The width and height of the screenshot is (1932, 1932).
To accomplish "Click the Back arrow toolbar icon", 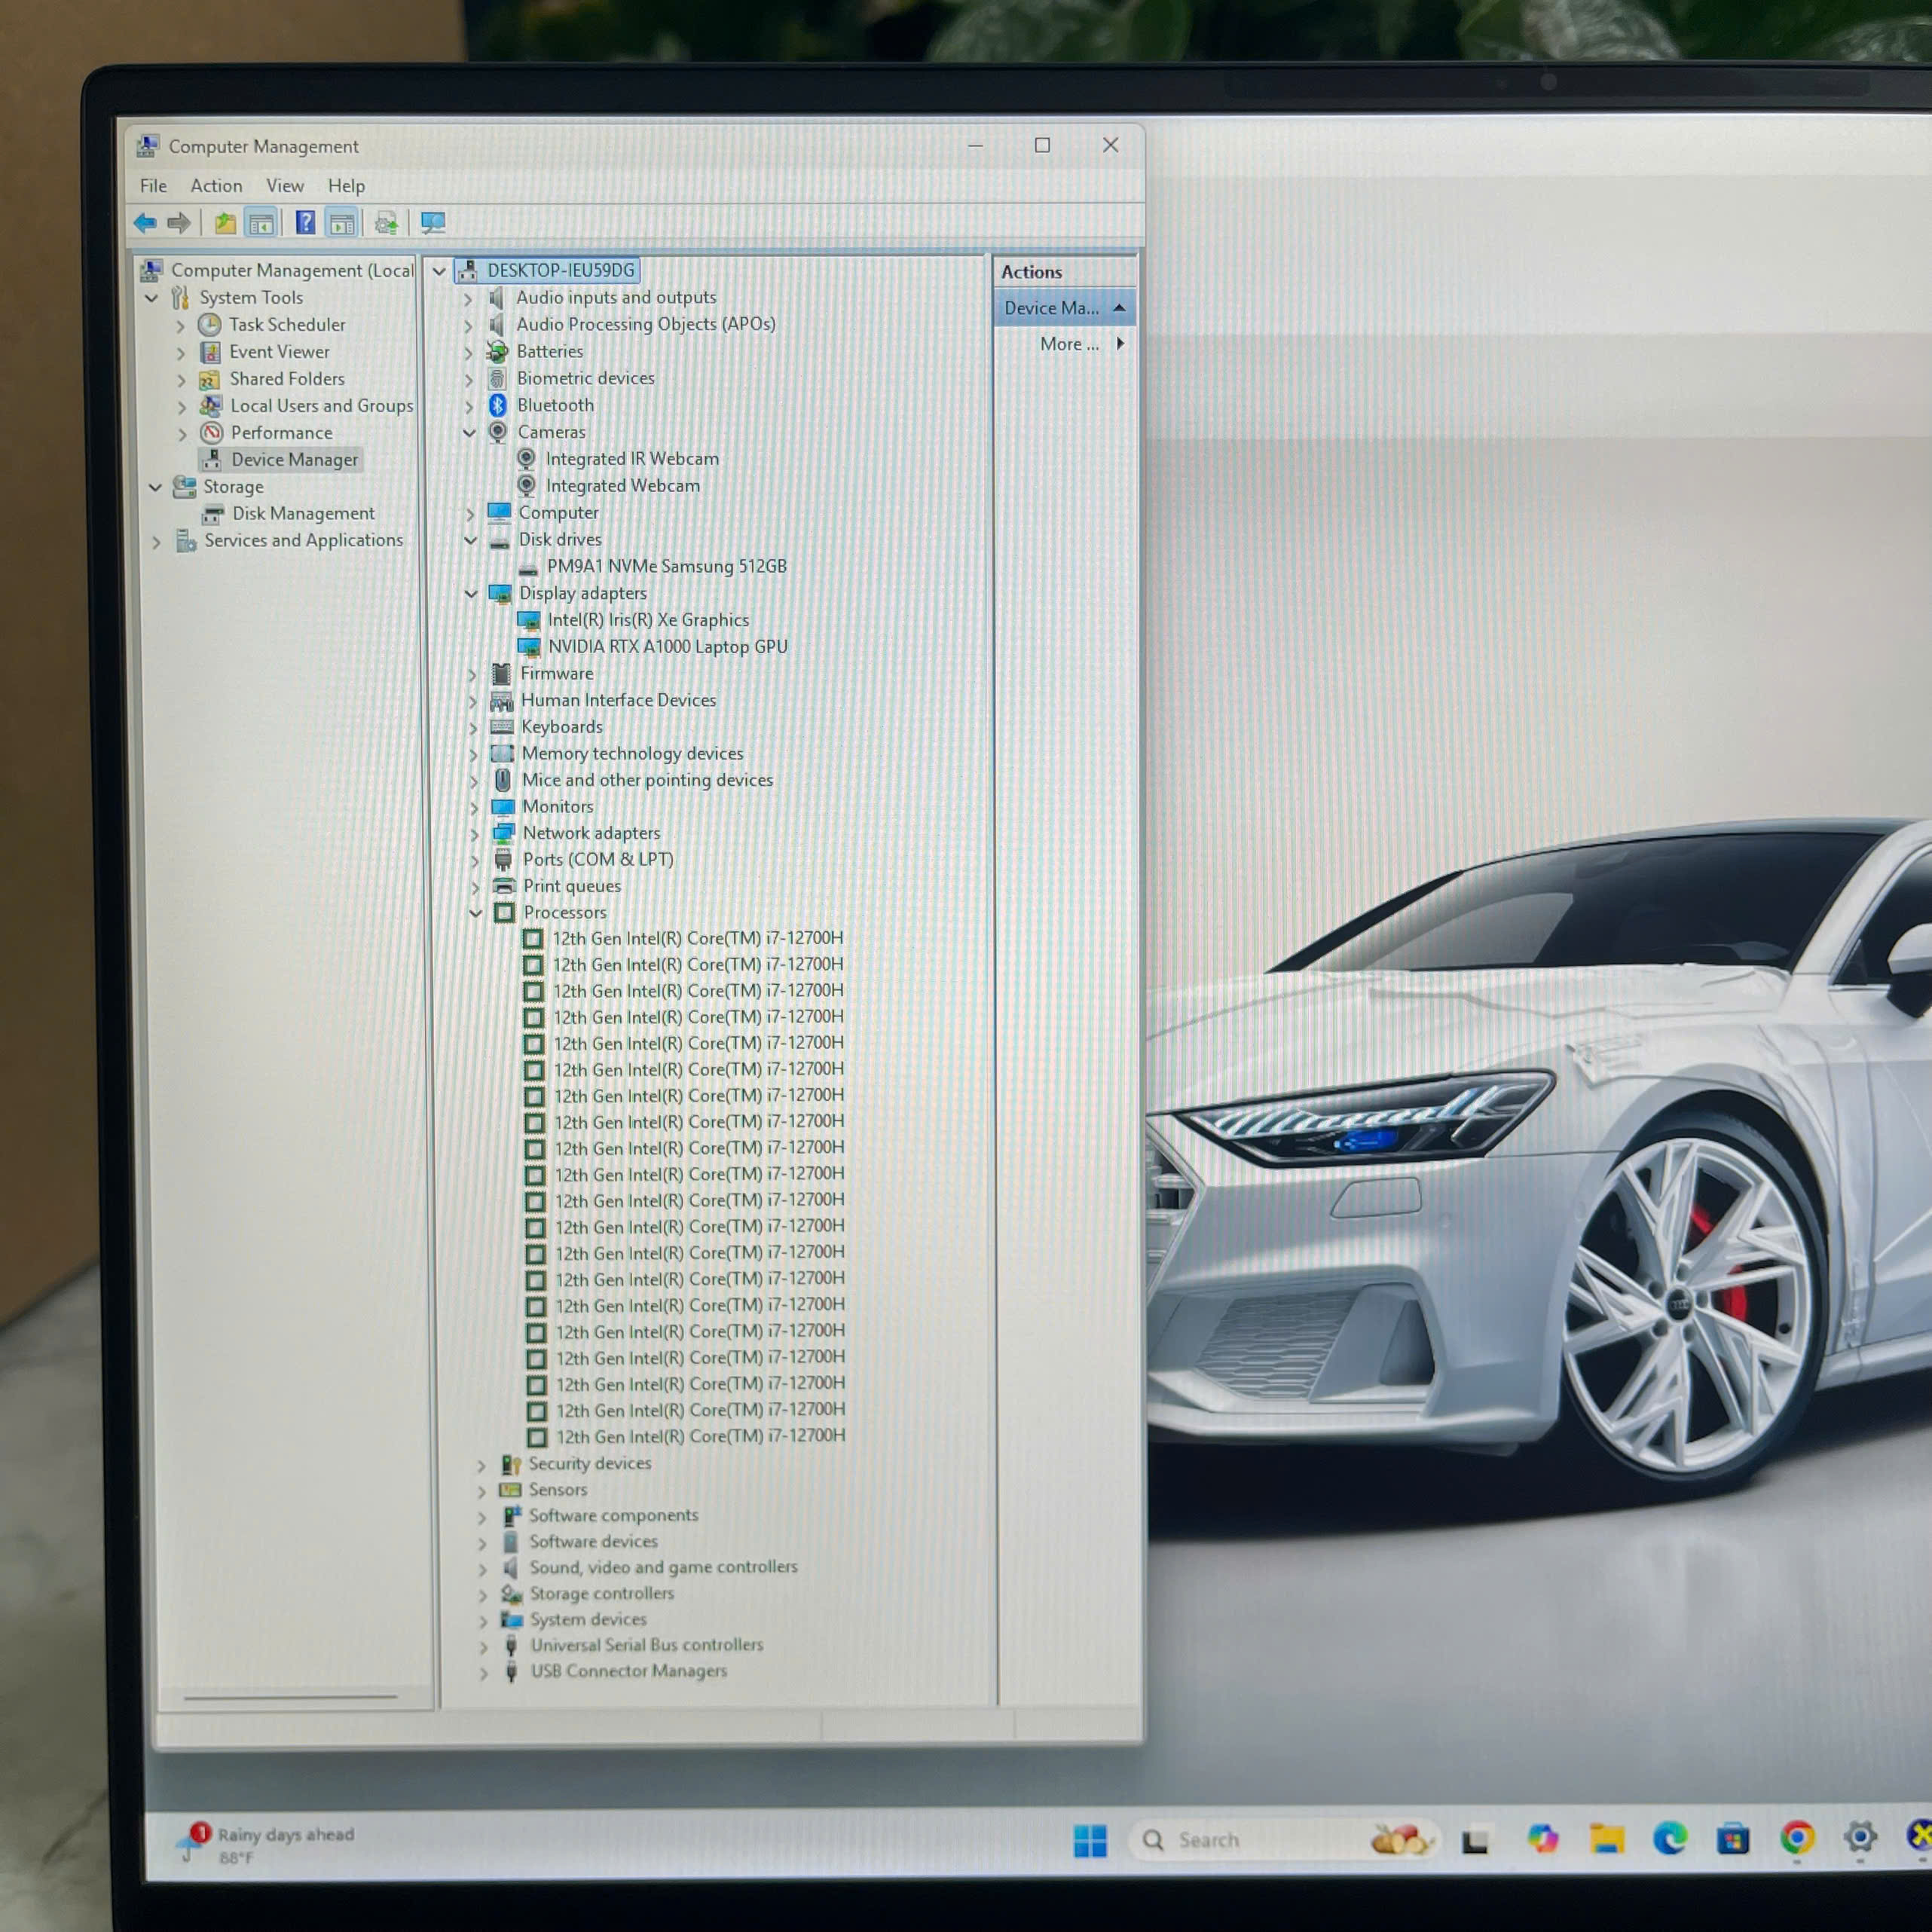I will [145, 223].
